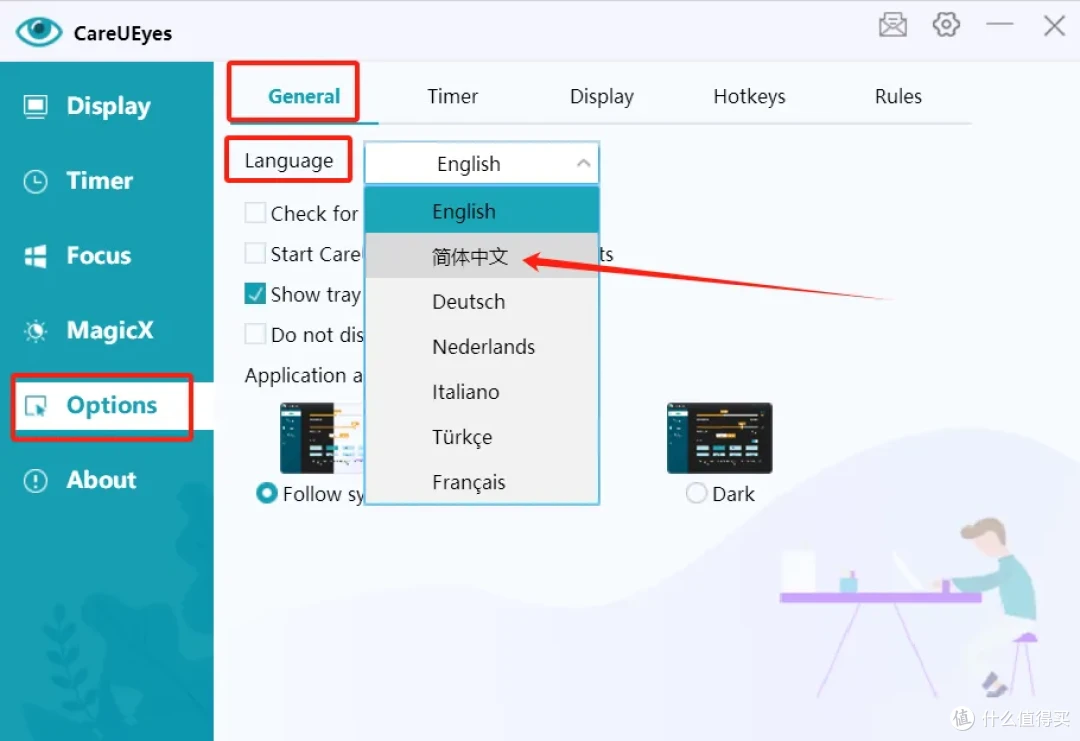Select the Follow system radio button

point(267,493)
